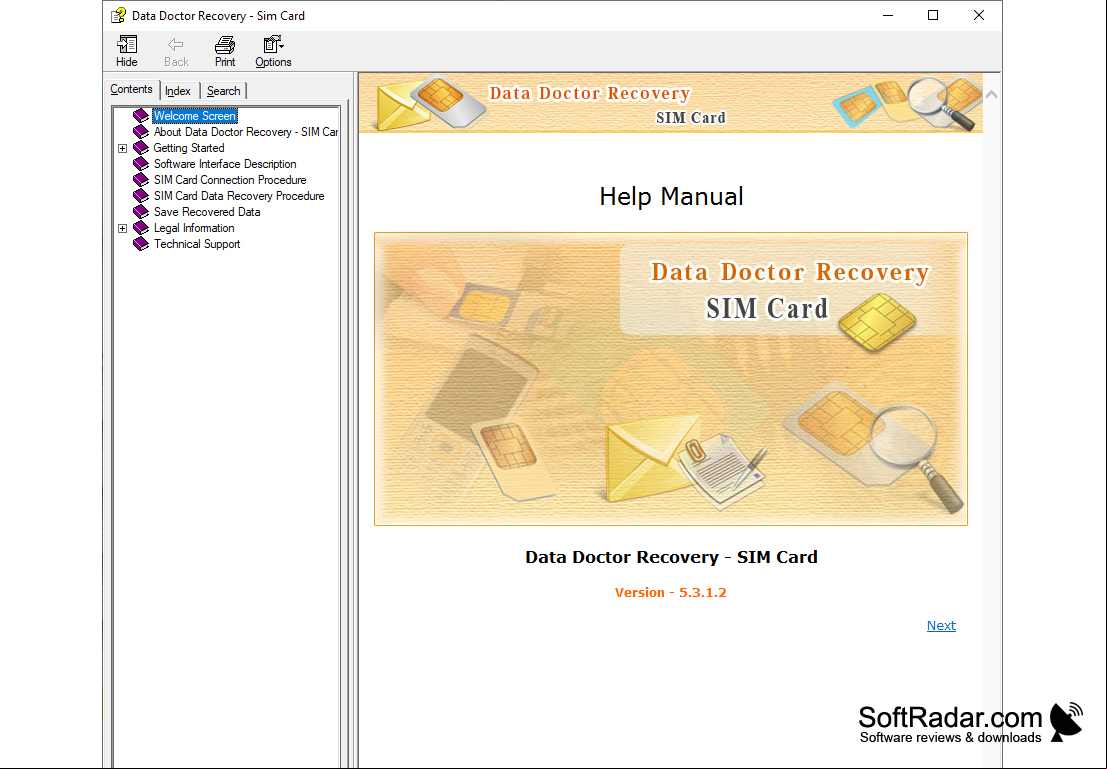Maximize the help window
Viewport: 1107px width, 769px height.
(933, 16)
